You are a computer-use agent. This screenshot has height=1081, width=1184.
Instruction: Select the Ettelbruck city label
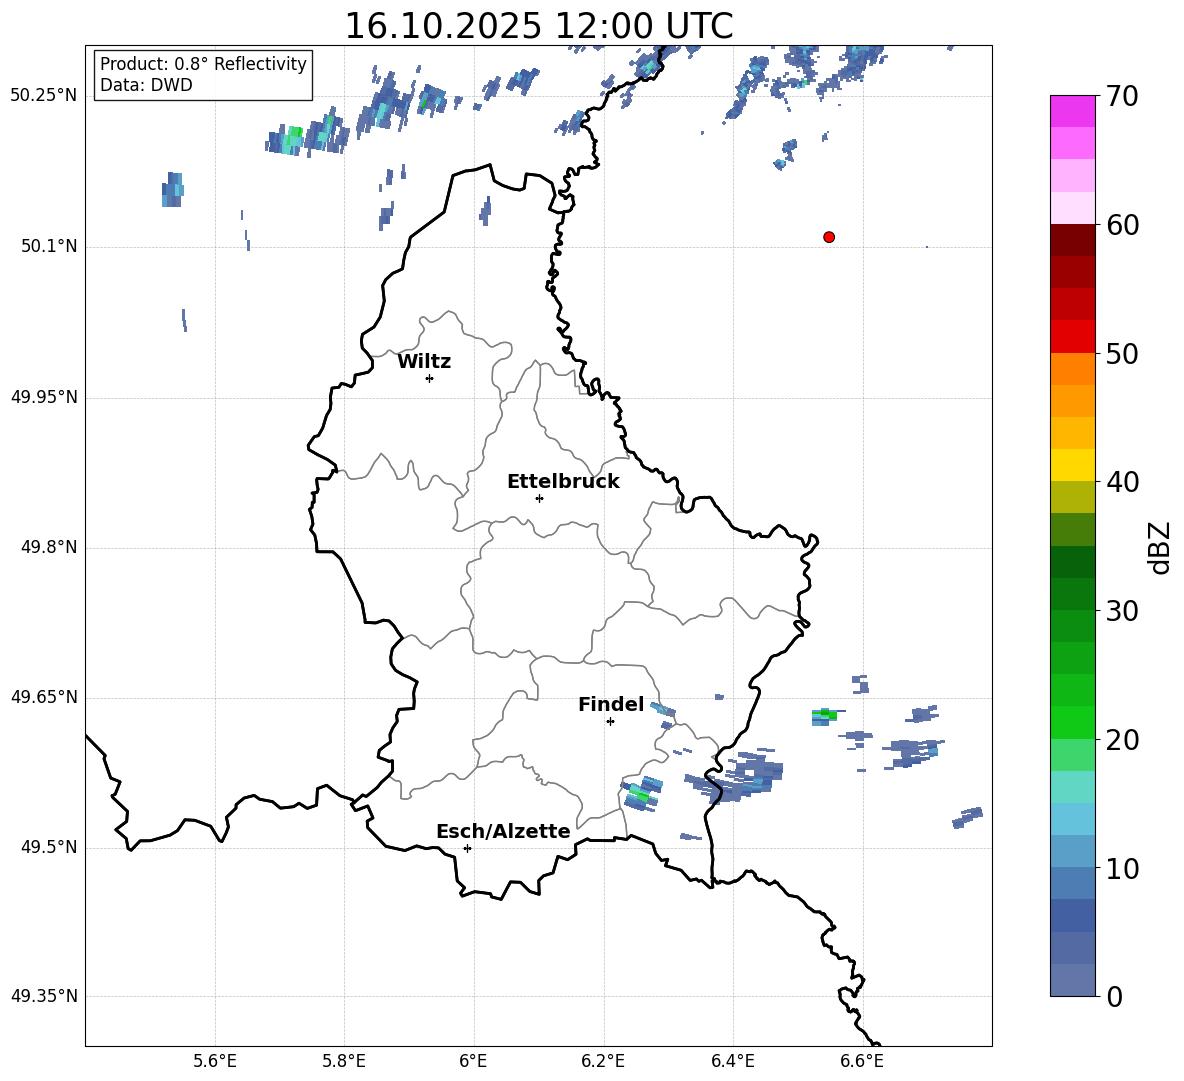pos(563,482)
